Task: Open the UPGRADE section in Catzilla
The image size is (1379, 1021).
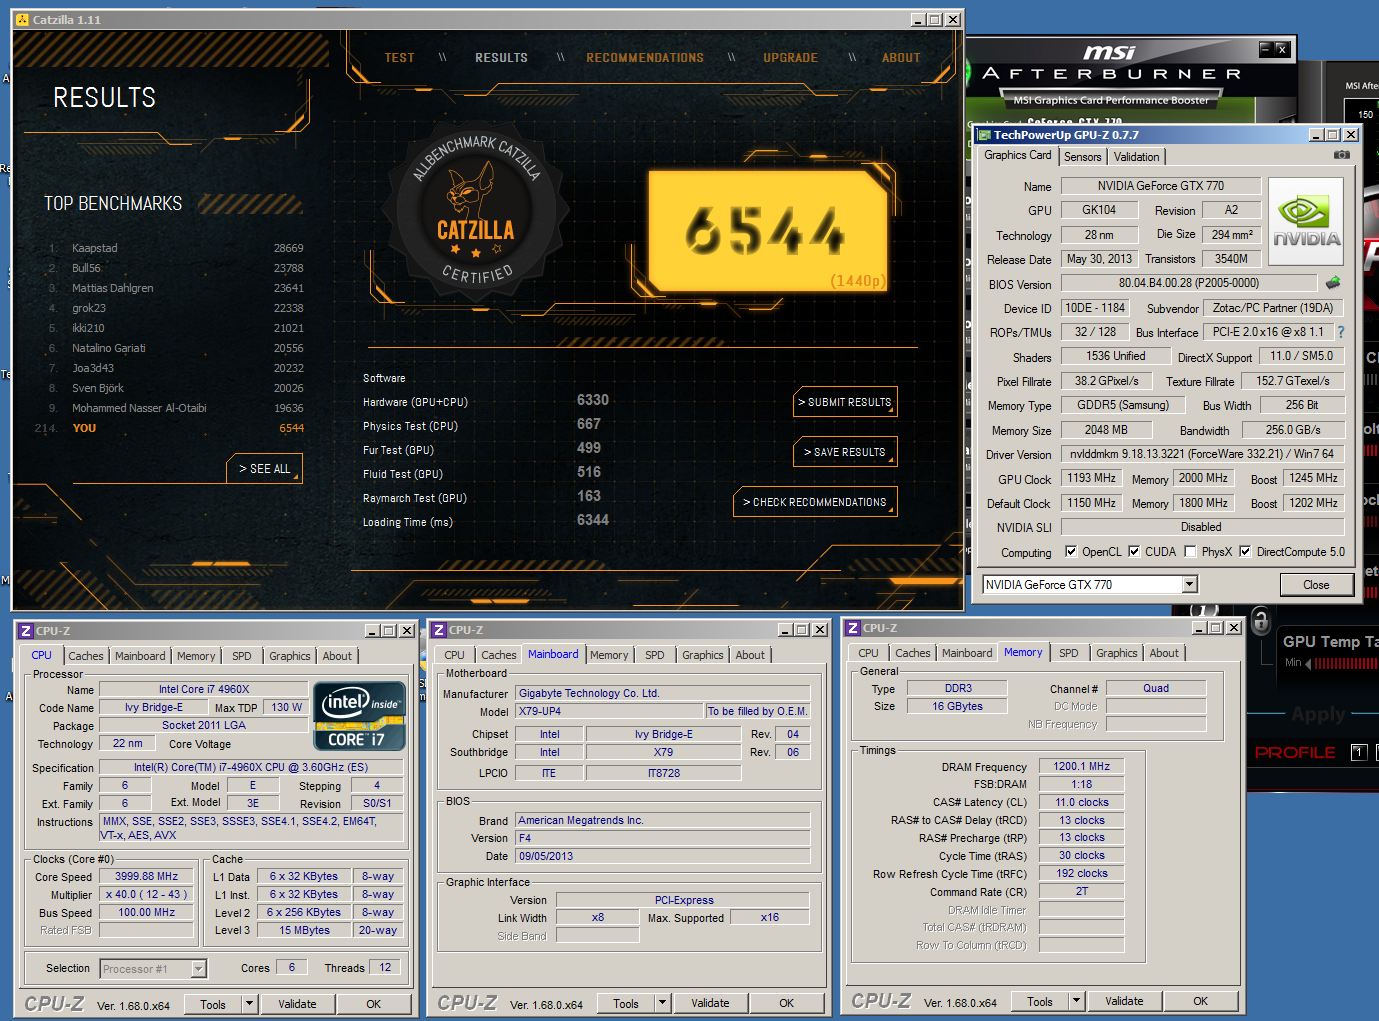Action: [790, 58]
